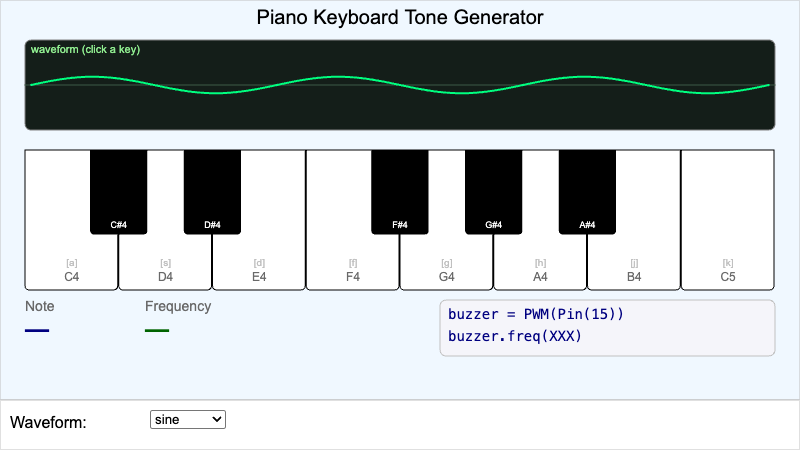The height and width of the screenshot is (452, 800).
Task: Open the Waveform sine dropdown
Action: click(x=188, y=420)
